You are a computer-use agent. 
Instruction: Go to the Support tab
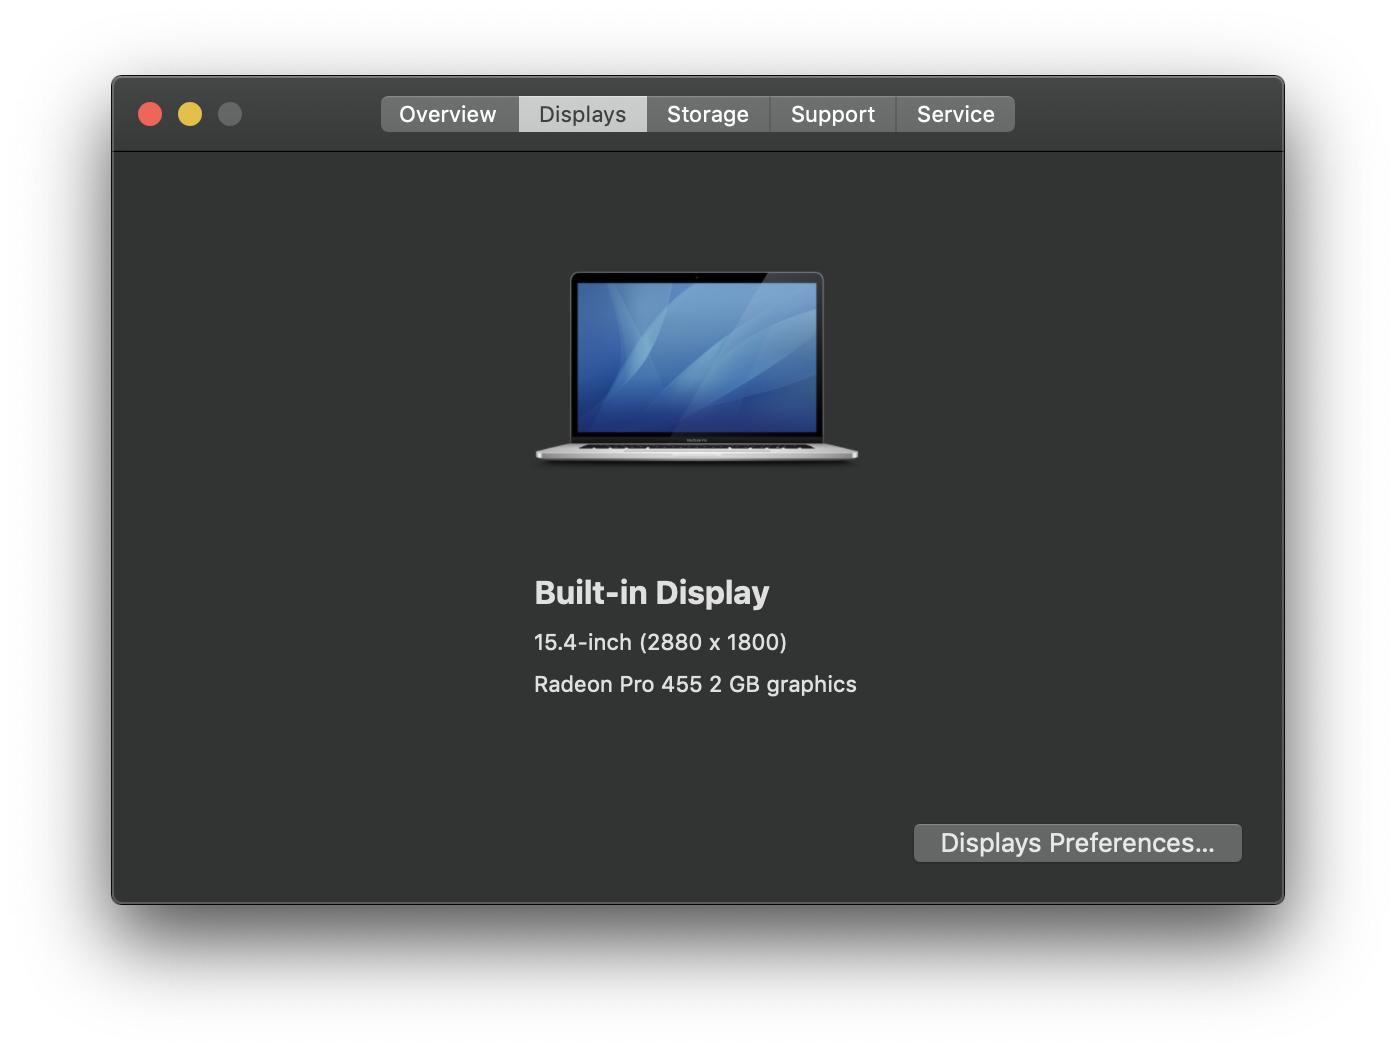pyautogui.click(x=833, y=114)
